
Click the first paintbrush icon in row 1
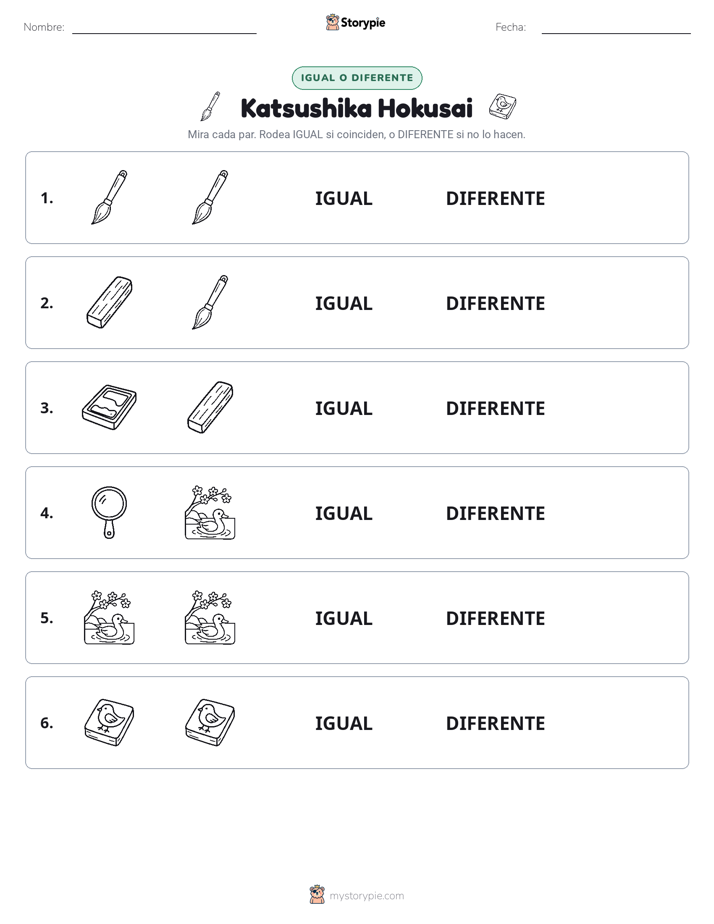pos(110,197)
